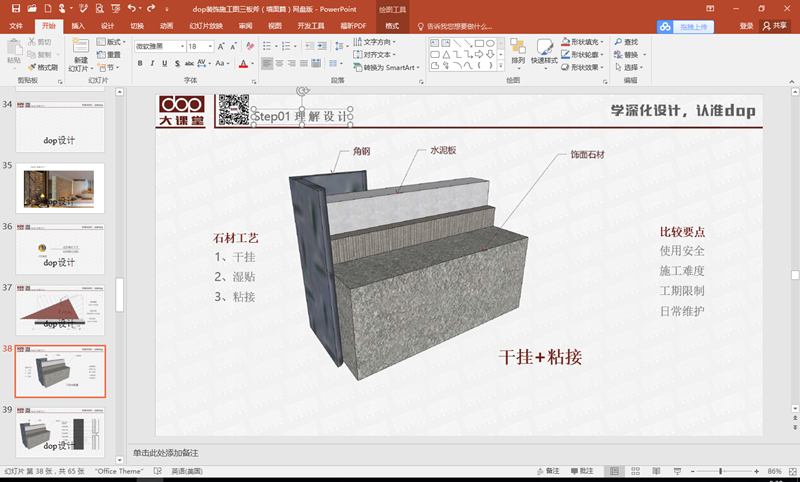This screenshot has width=800, height=482.
Task: Insert an oval from the shapes gallery
Action: click(490, 43)
